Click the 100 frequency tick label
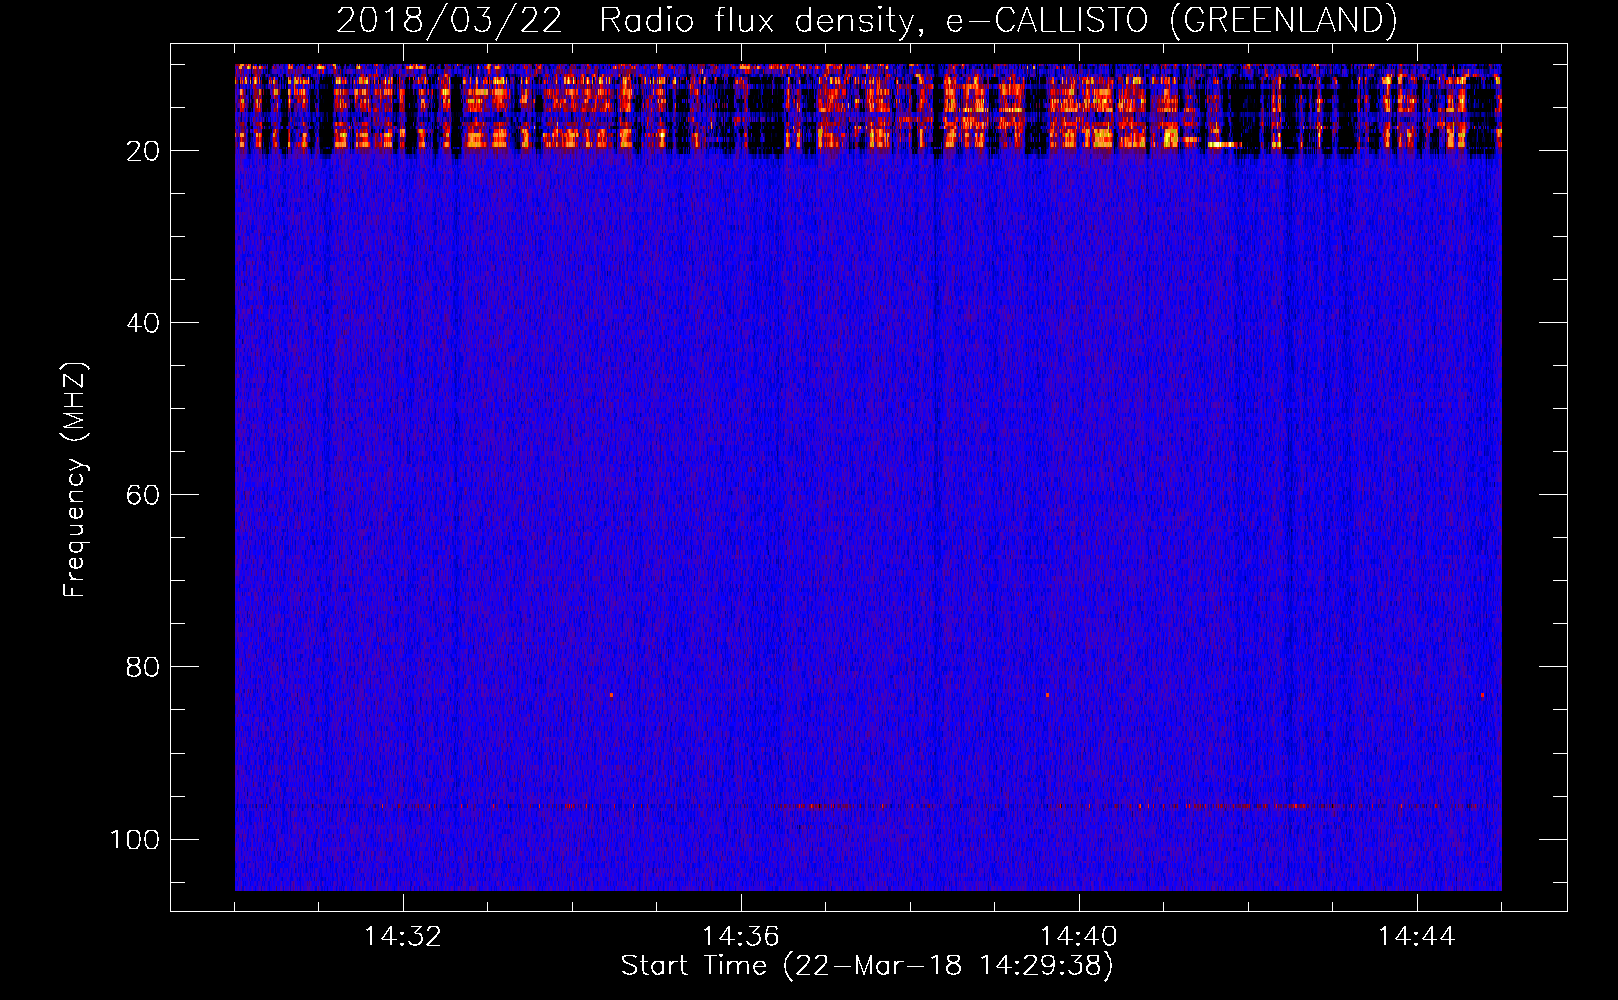Screen dimensions: 1618x1000 tap(135, 839)
